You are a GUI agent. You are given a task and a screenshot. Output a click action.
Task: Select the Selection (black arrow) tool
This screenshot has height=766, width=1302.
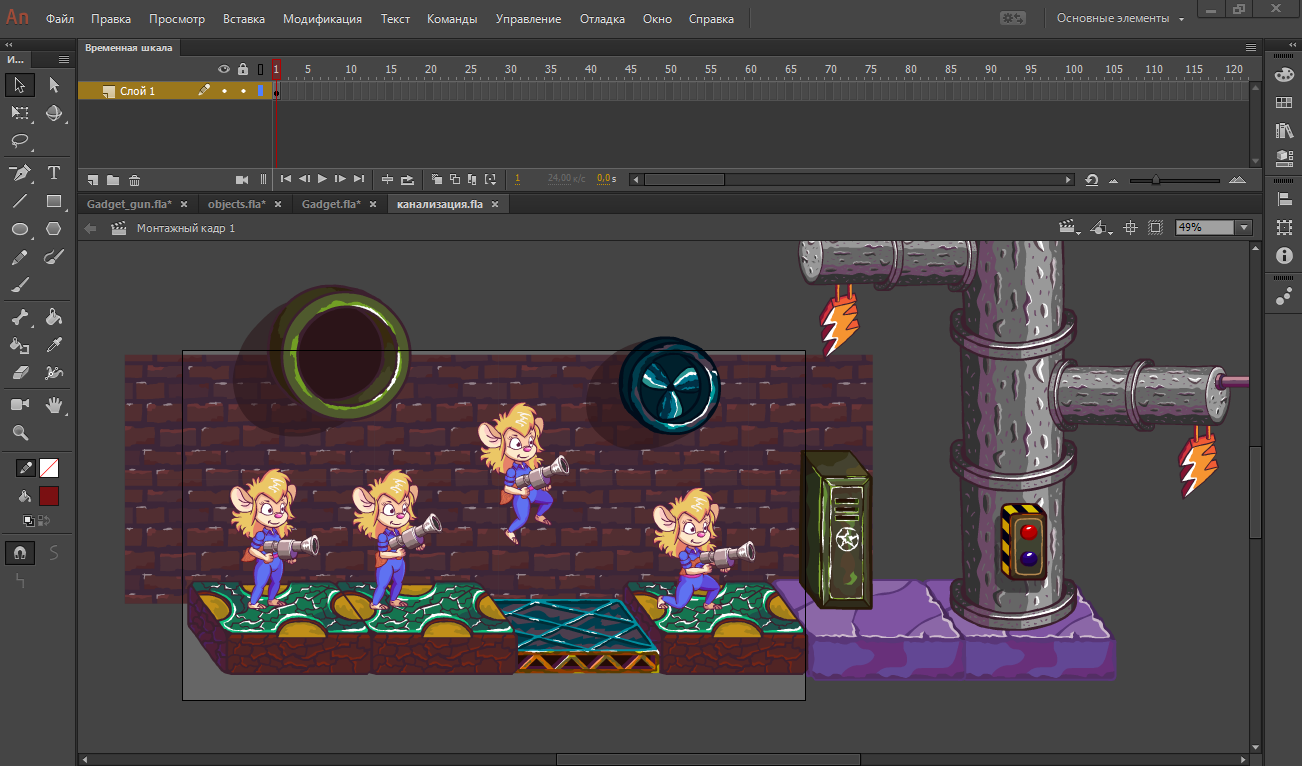(20, 85)
